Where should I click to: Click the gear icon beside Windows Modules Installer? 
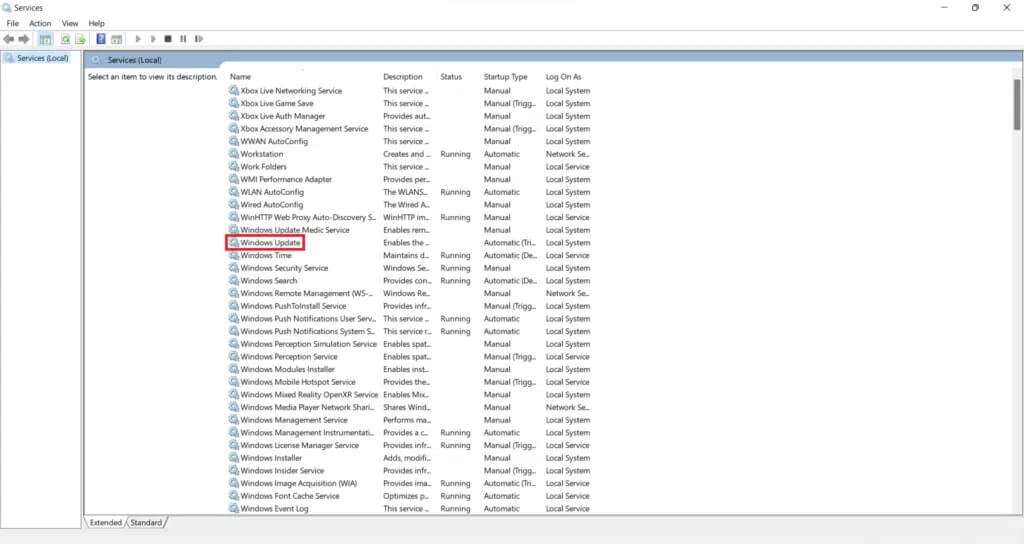[234, 370]
